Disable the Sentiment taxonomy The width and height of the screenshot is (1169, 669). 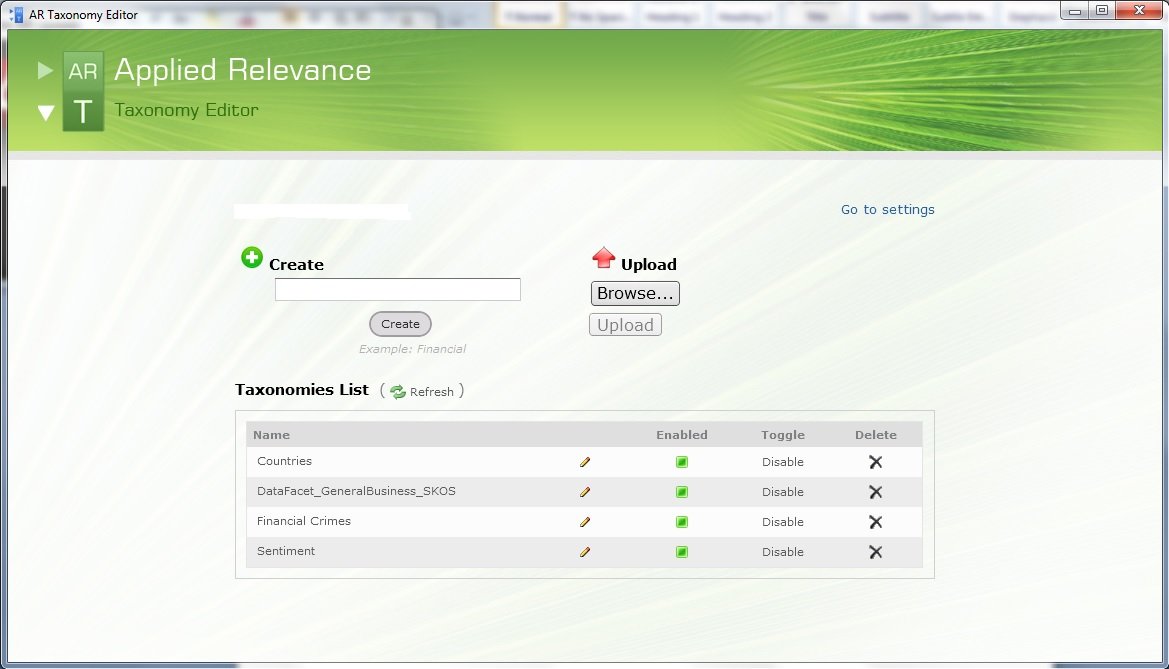(783, 552)
